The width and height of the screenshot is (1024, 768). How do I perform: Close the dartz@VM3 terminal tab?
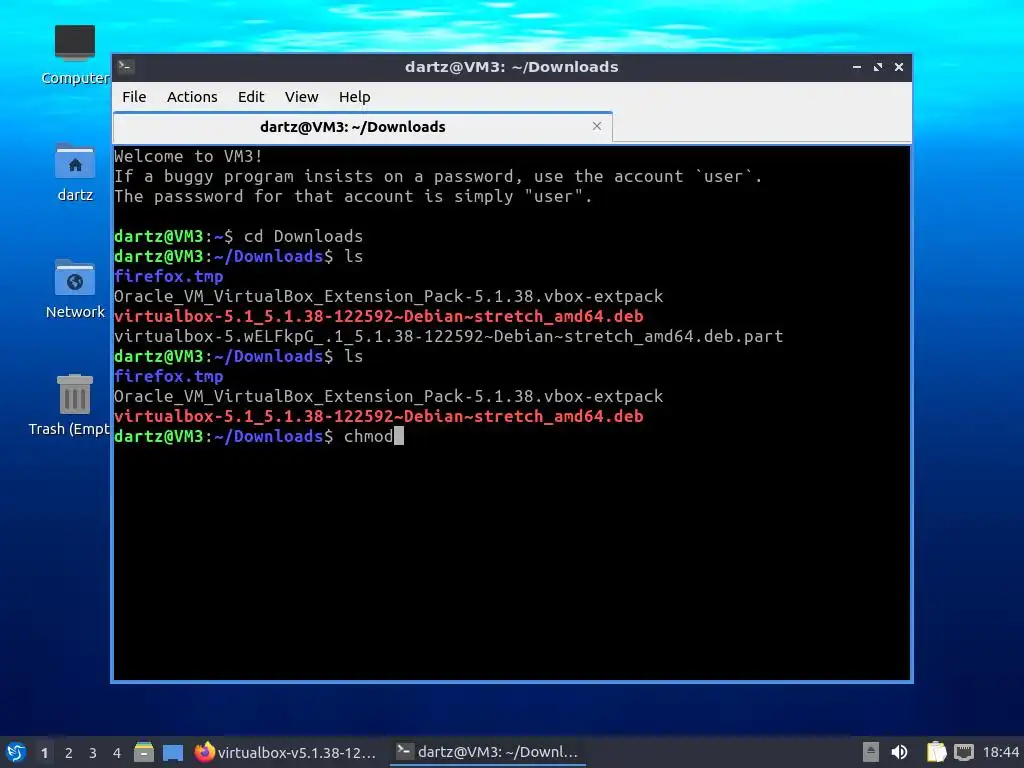click(x=596, y=126)
